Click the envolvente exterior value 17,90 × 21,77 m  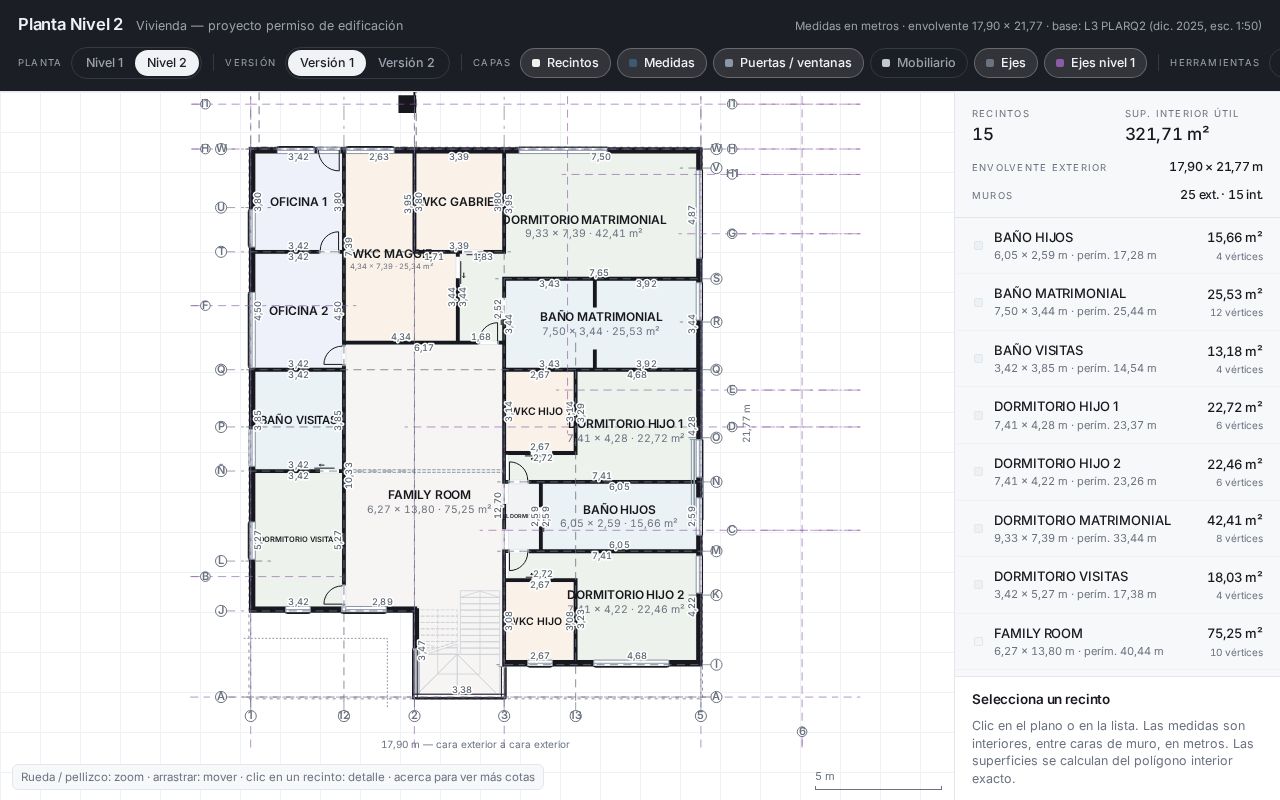pyautogui.click(x=1216, y=167)
